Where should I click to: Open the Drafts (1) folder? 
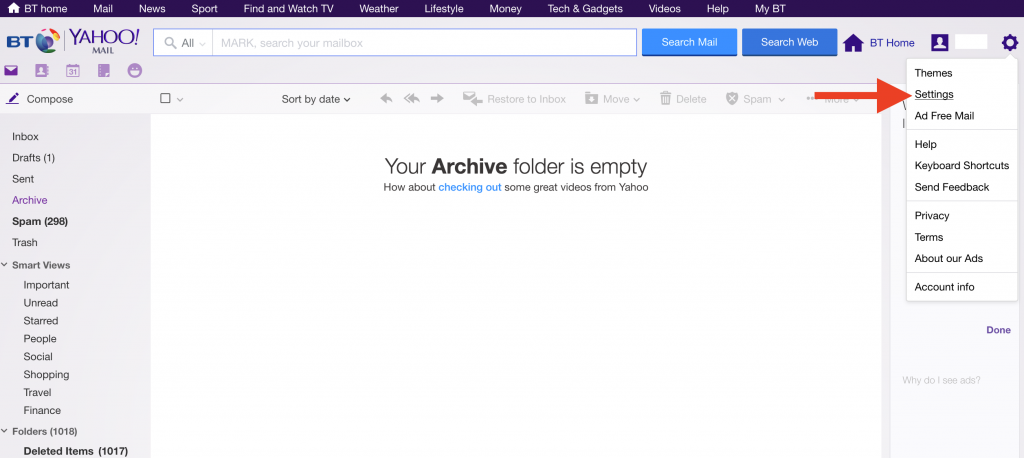(x=33, y=157)
